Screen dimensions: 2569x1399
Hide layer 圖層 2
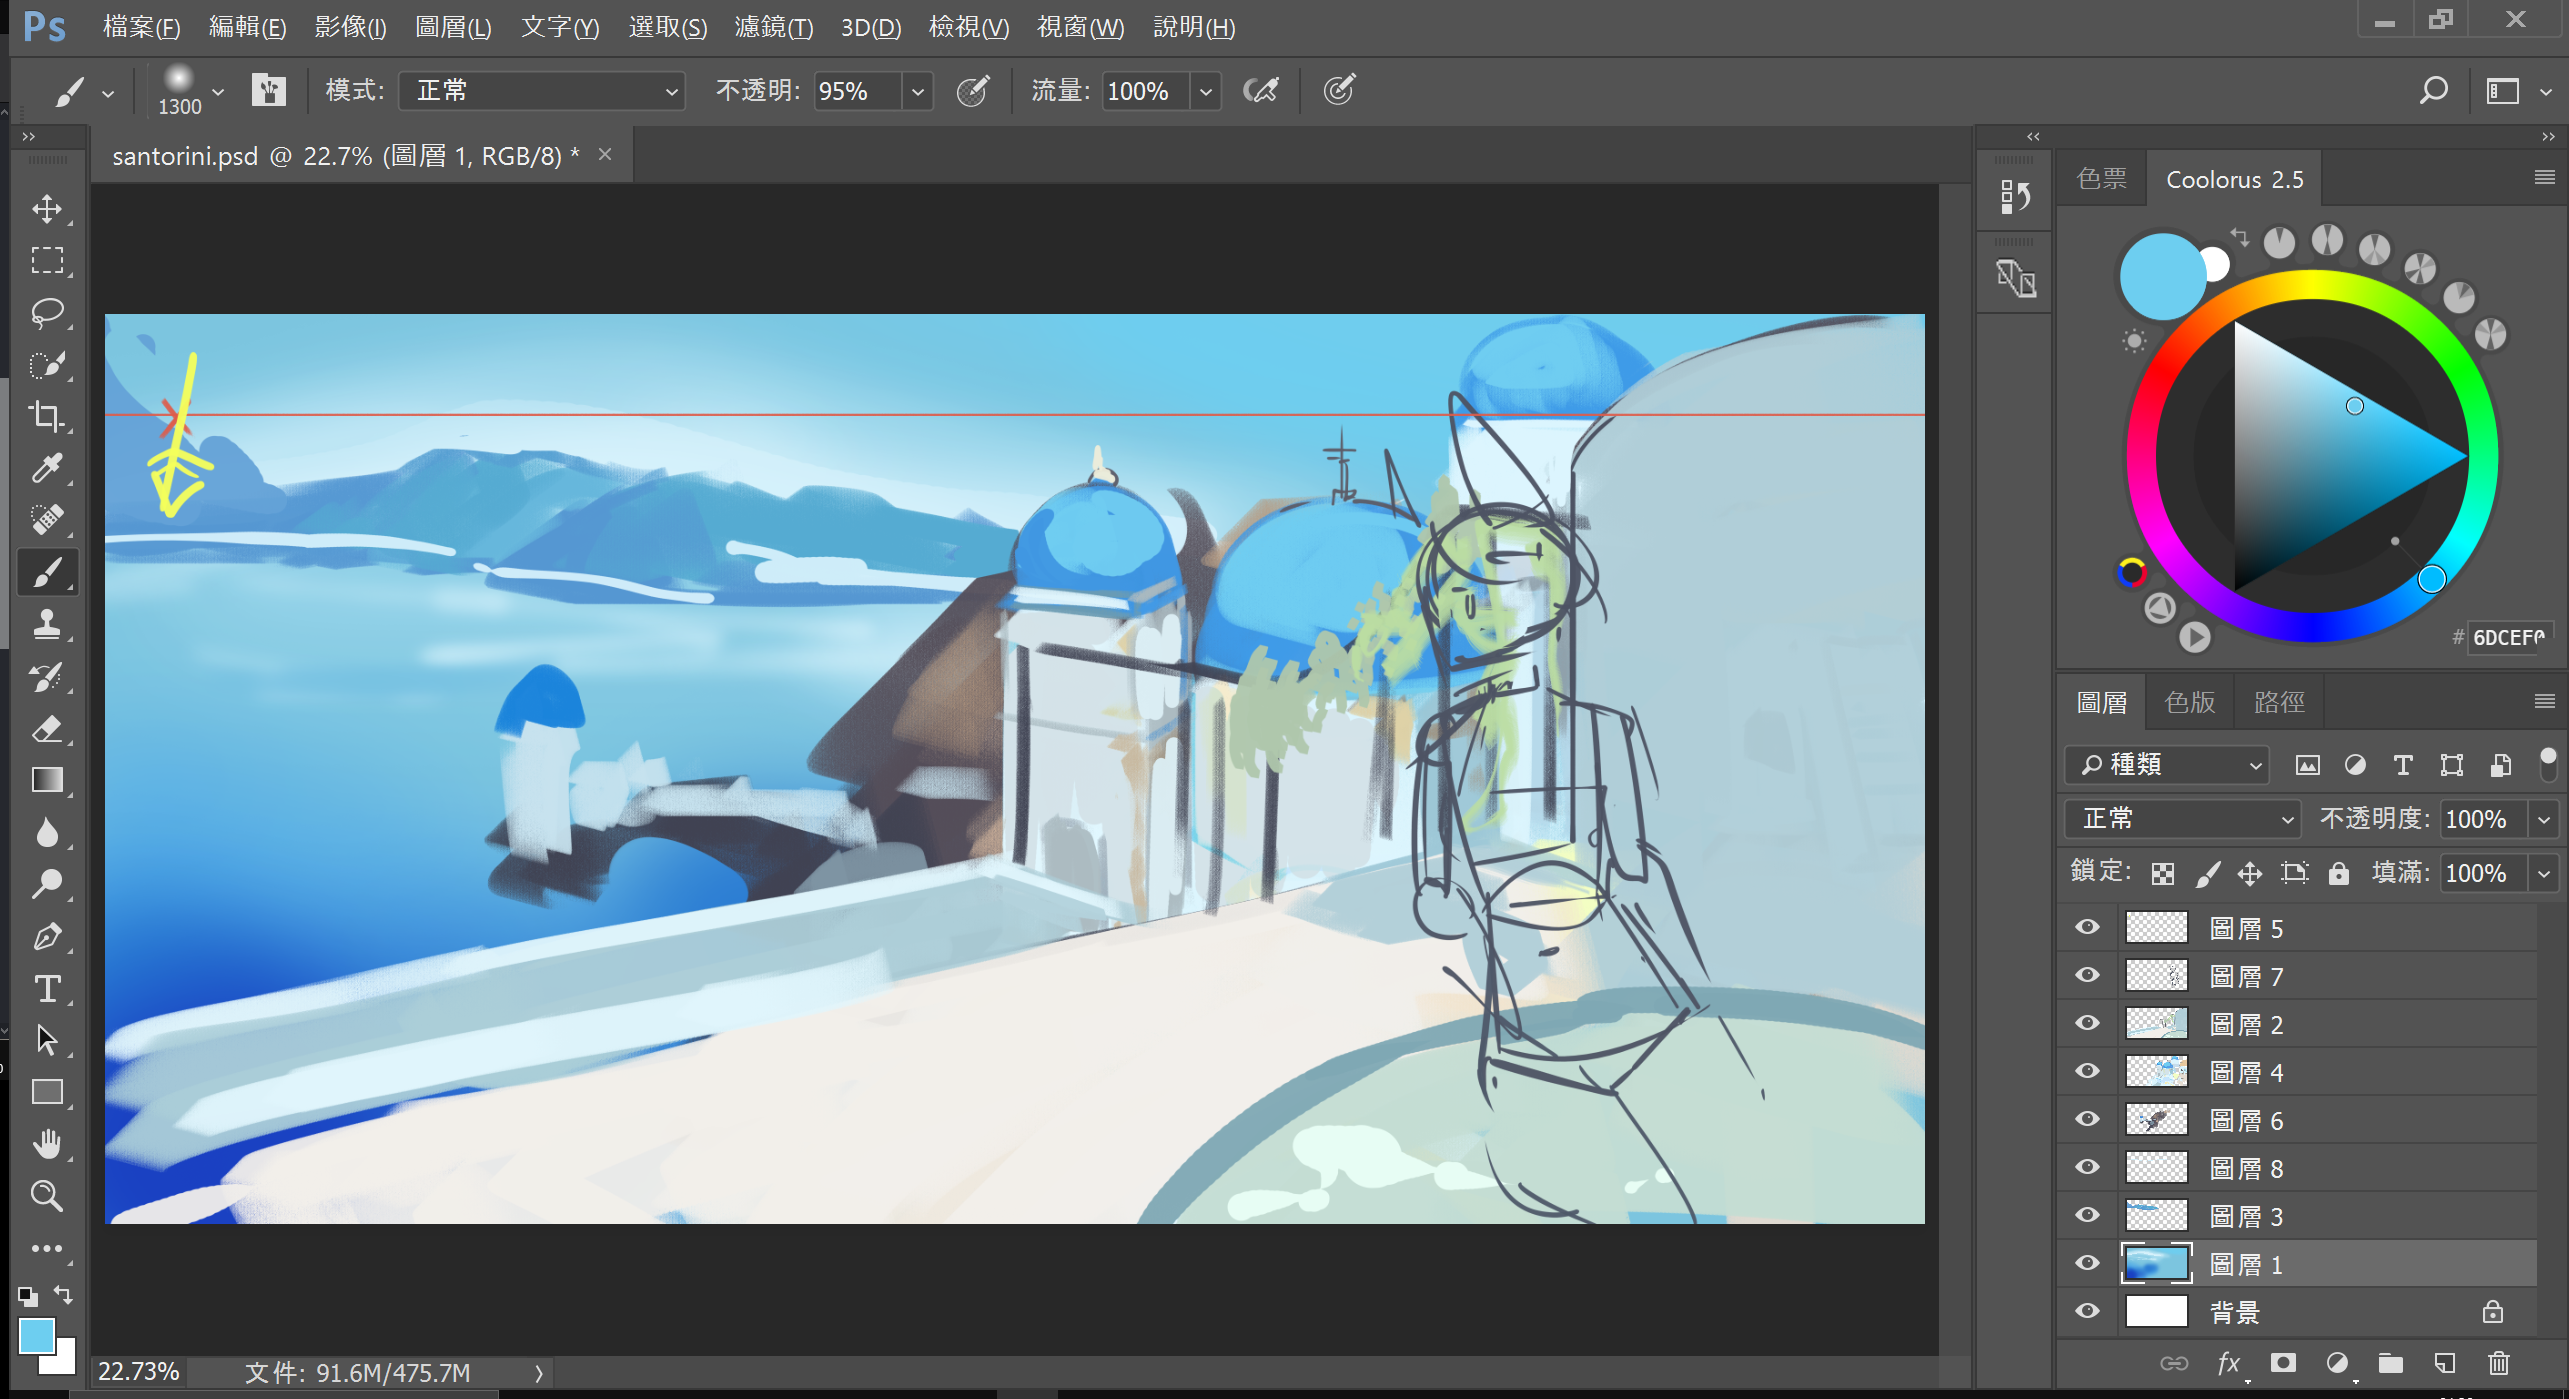tap(2088, 1023)
